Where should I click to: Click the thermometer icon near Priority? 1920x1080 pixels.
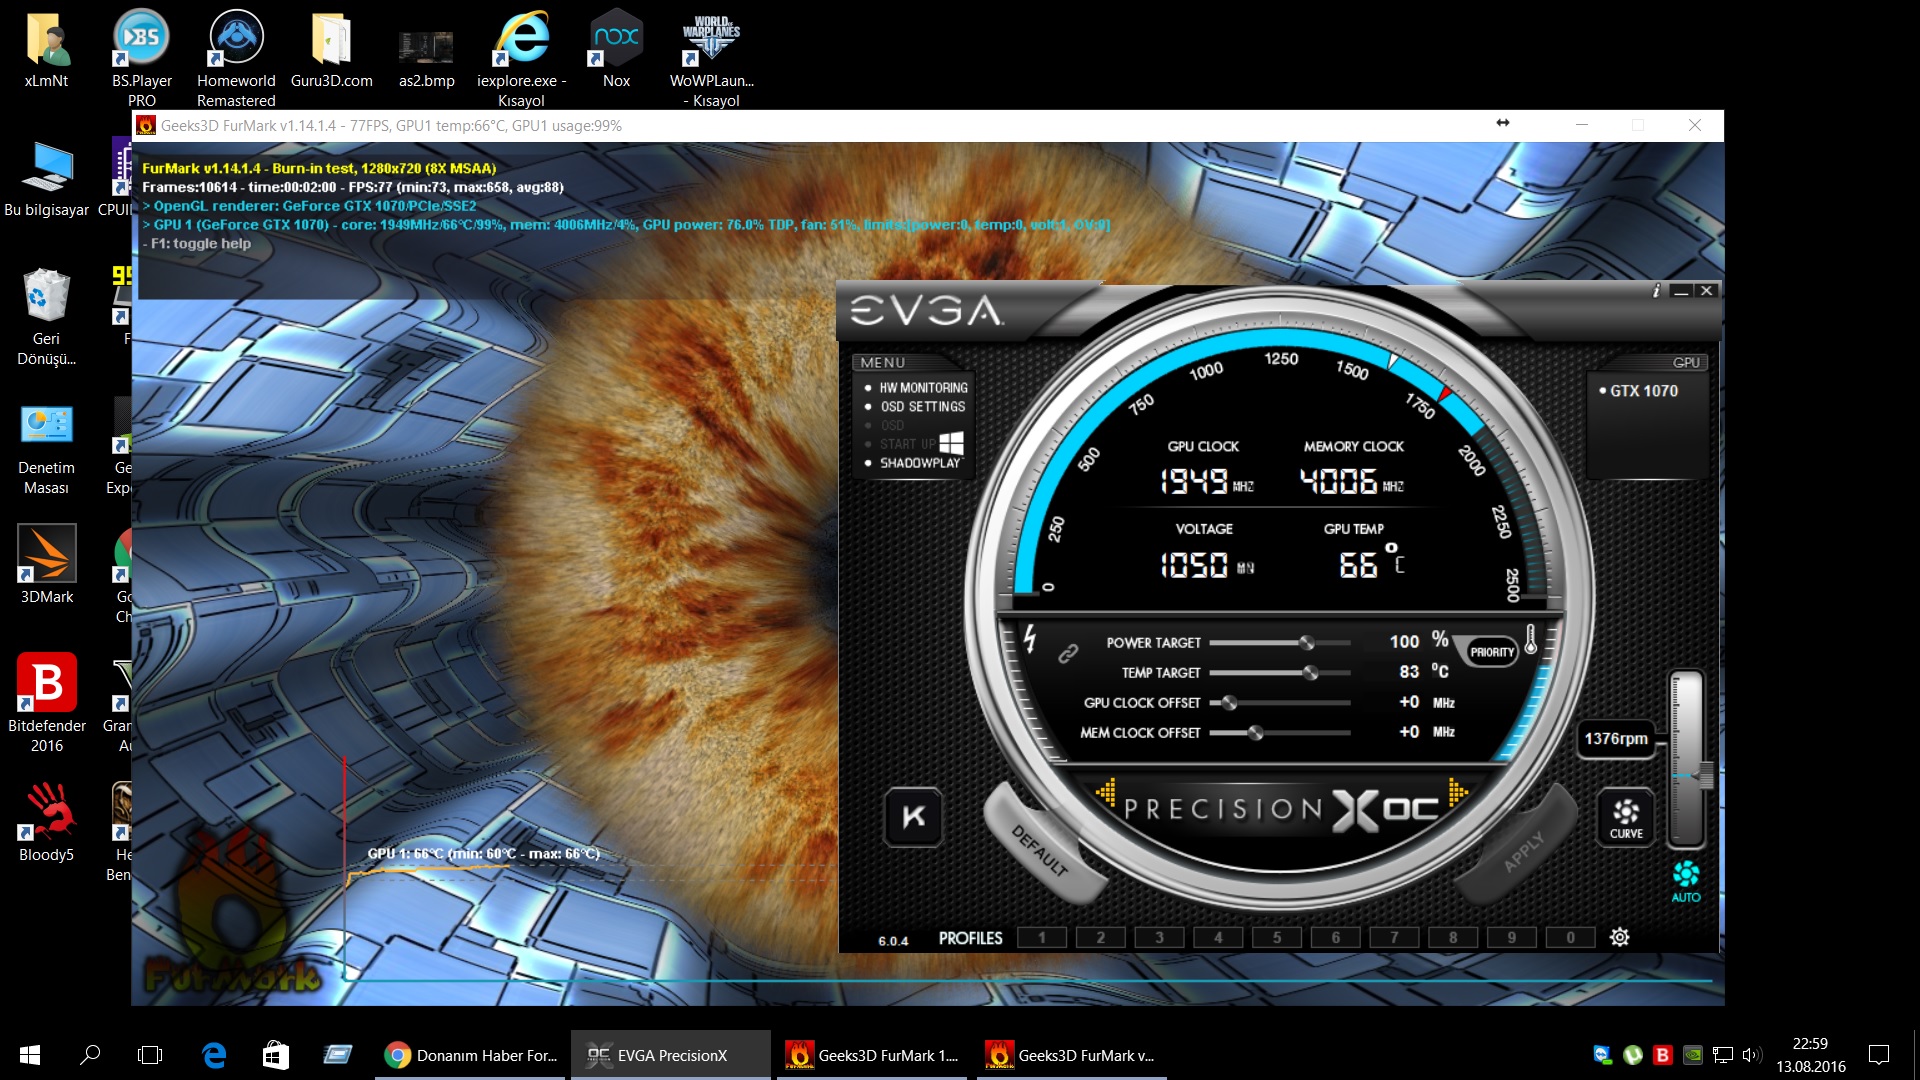pyautogui.click(x=1530, y=639)
